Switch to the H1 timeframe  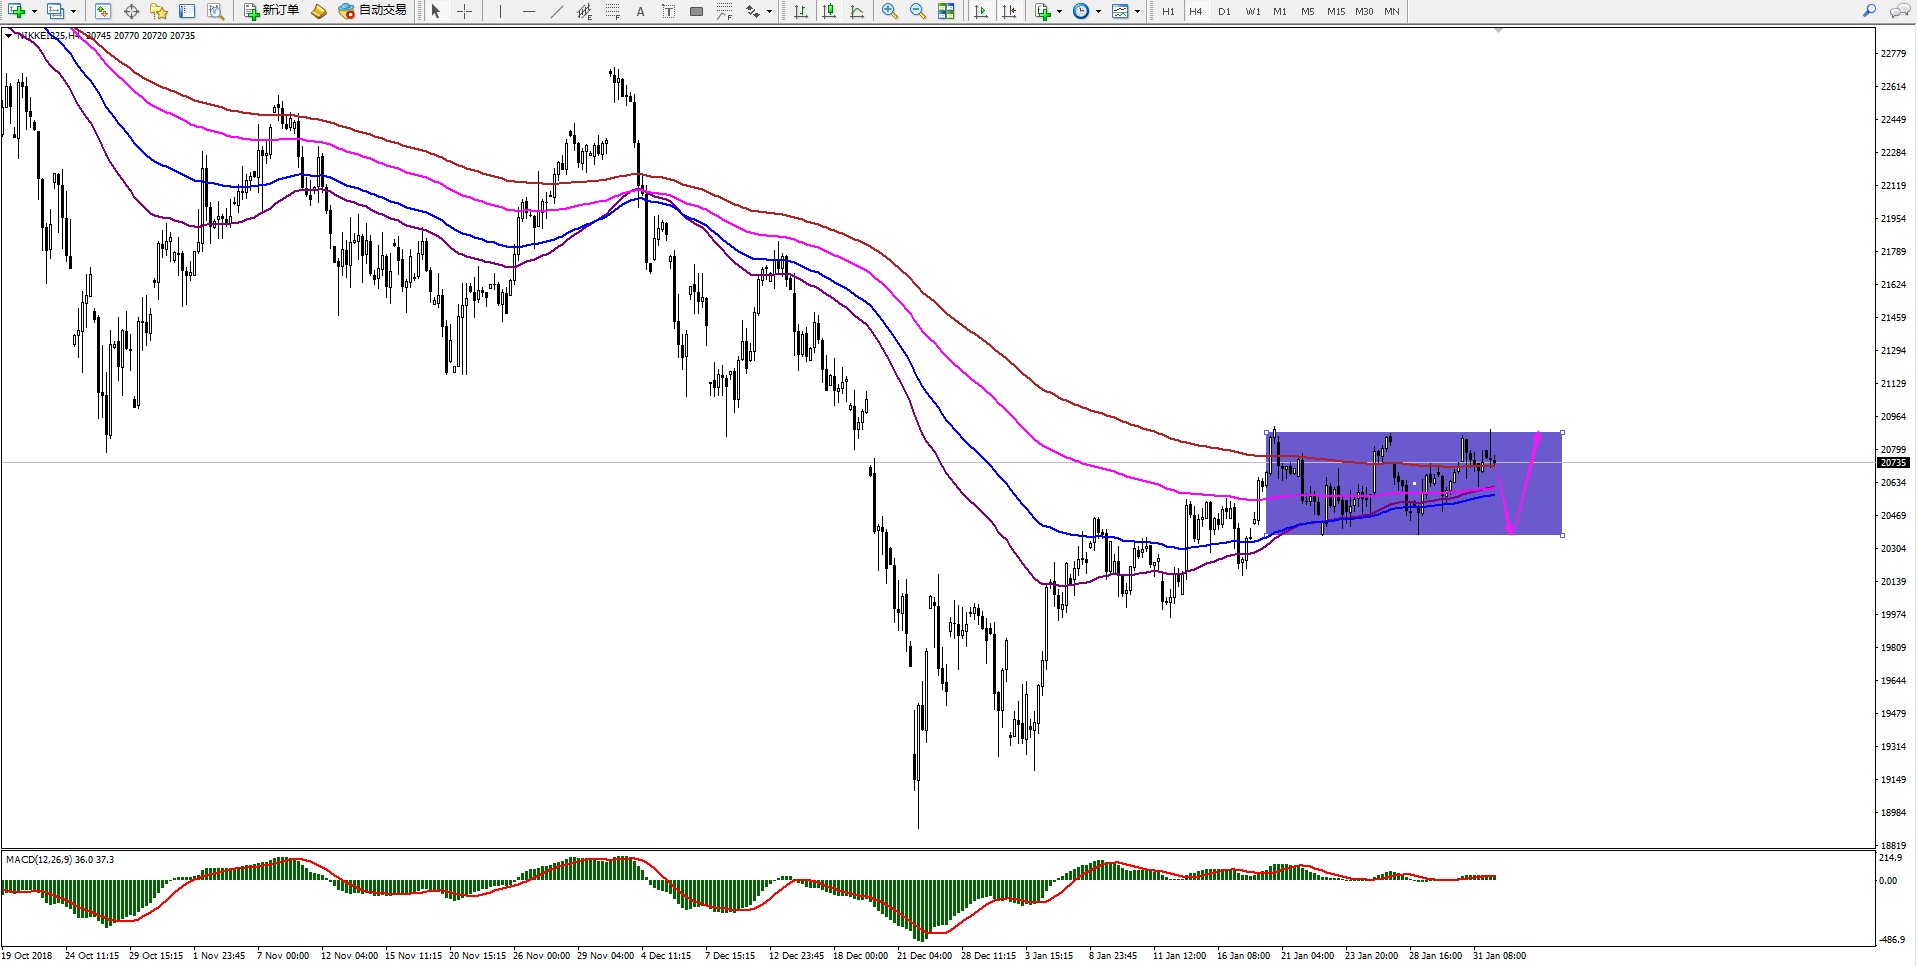1168,11
